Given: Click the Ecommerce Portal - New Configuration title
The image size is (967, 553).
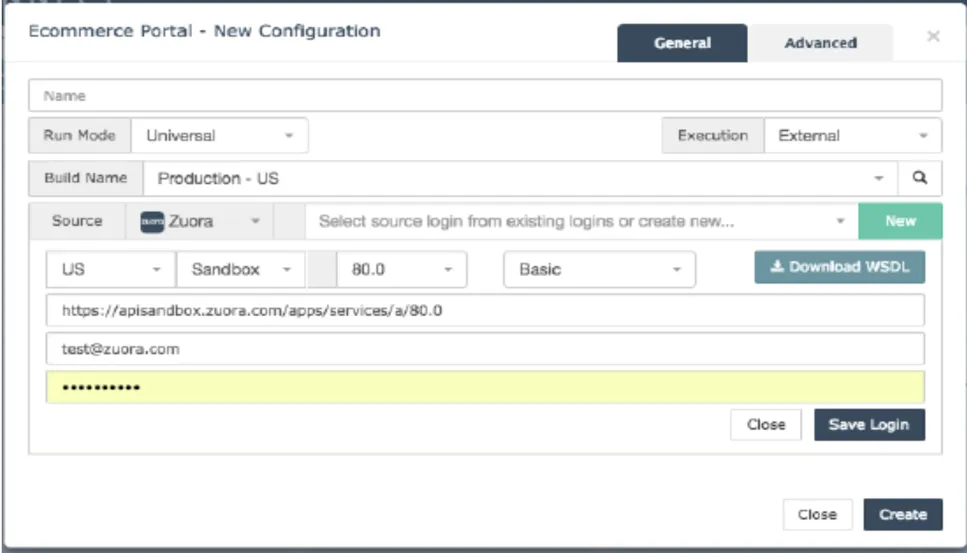Looking at the screenshot, I should [204, 31].
